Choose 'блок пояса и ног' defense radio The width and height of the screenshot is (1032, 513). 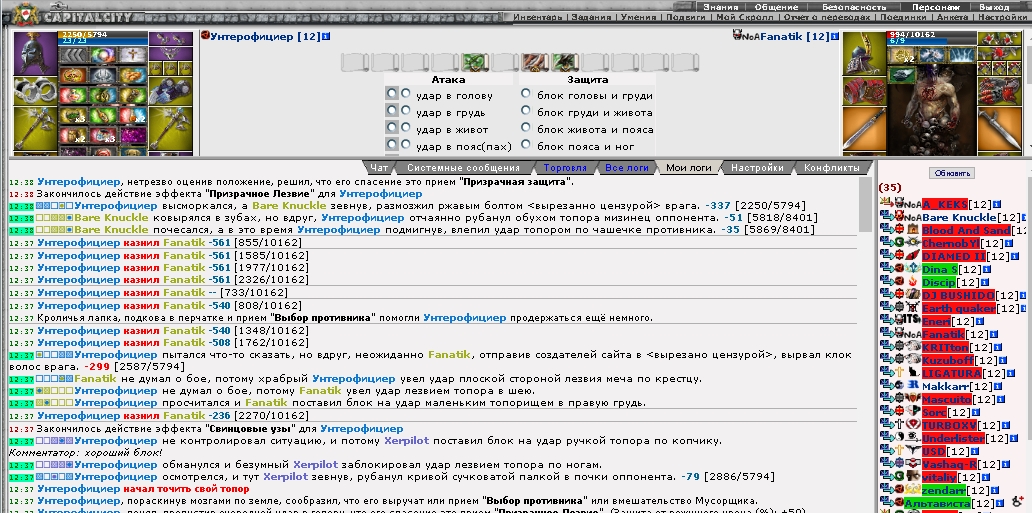(x=525, y=144)
